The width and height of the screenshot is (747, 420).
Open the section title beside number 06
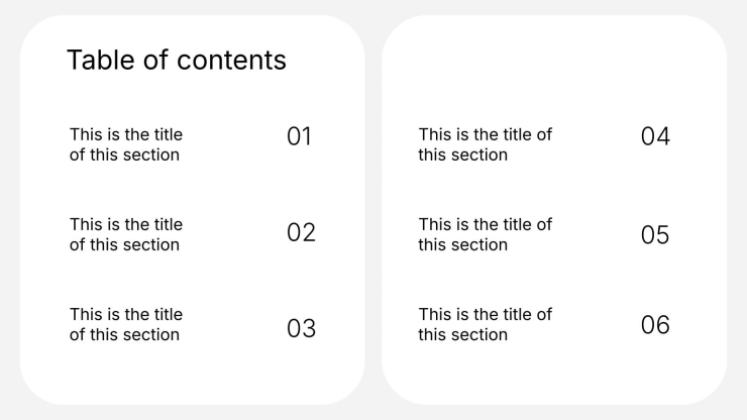click(485, 324)
